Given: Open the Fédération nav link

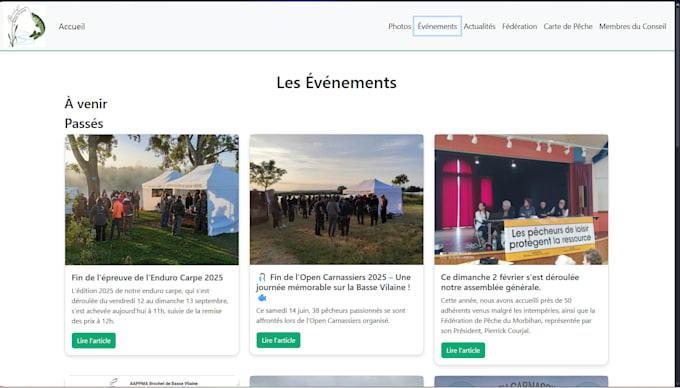Looking at the screenshot, I should tap(520, 26).
